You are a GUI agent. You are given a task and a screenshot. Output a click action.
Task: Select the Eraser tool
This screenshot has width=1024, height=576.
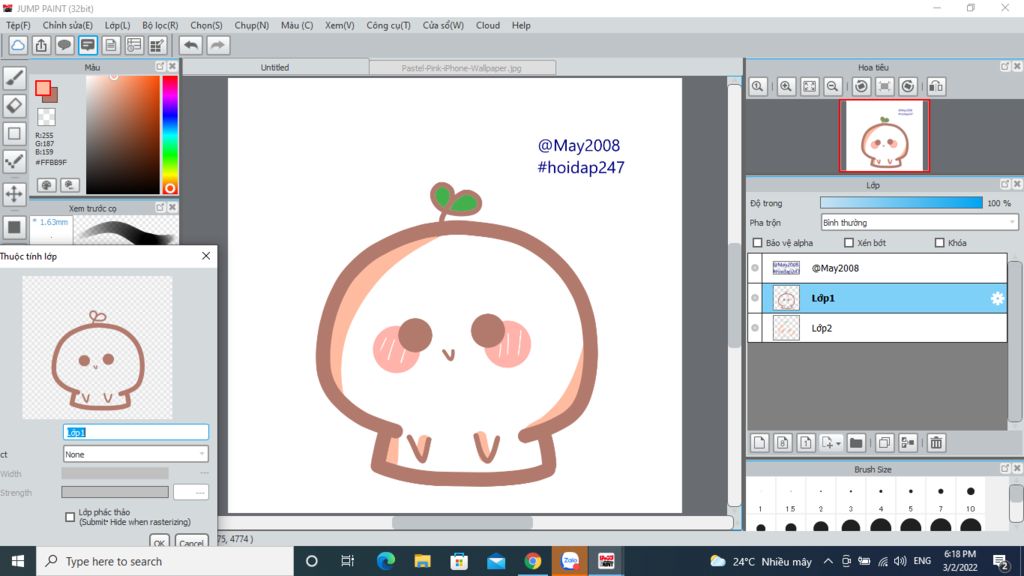(14, 106)
